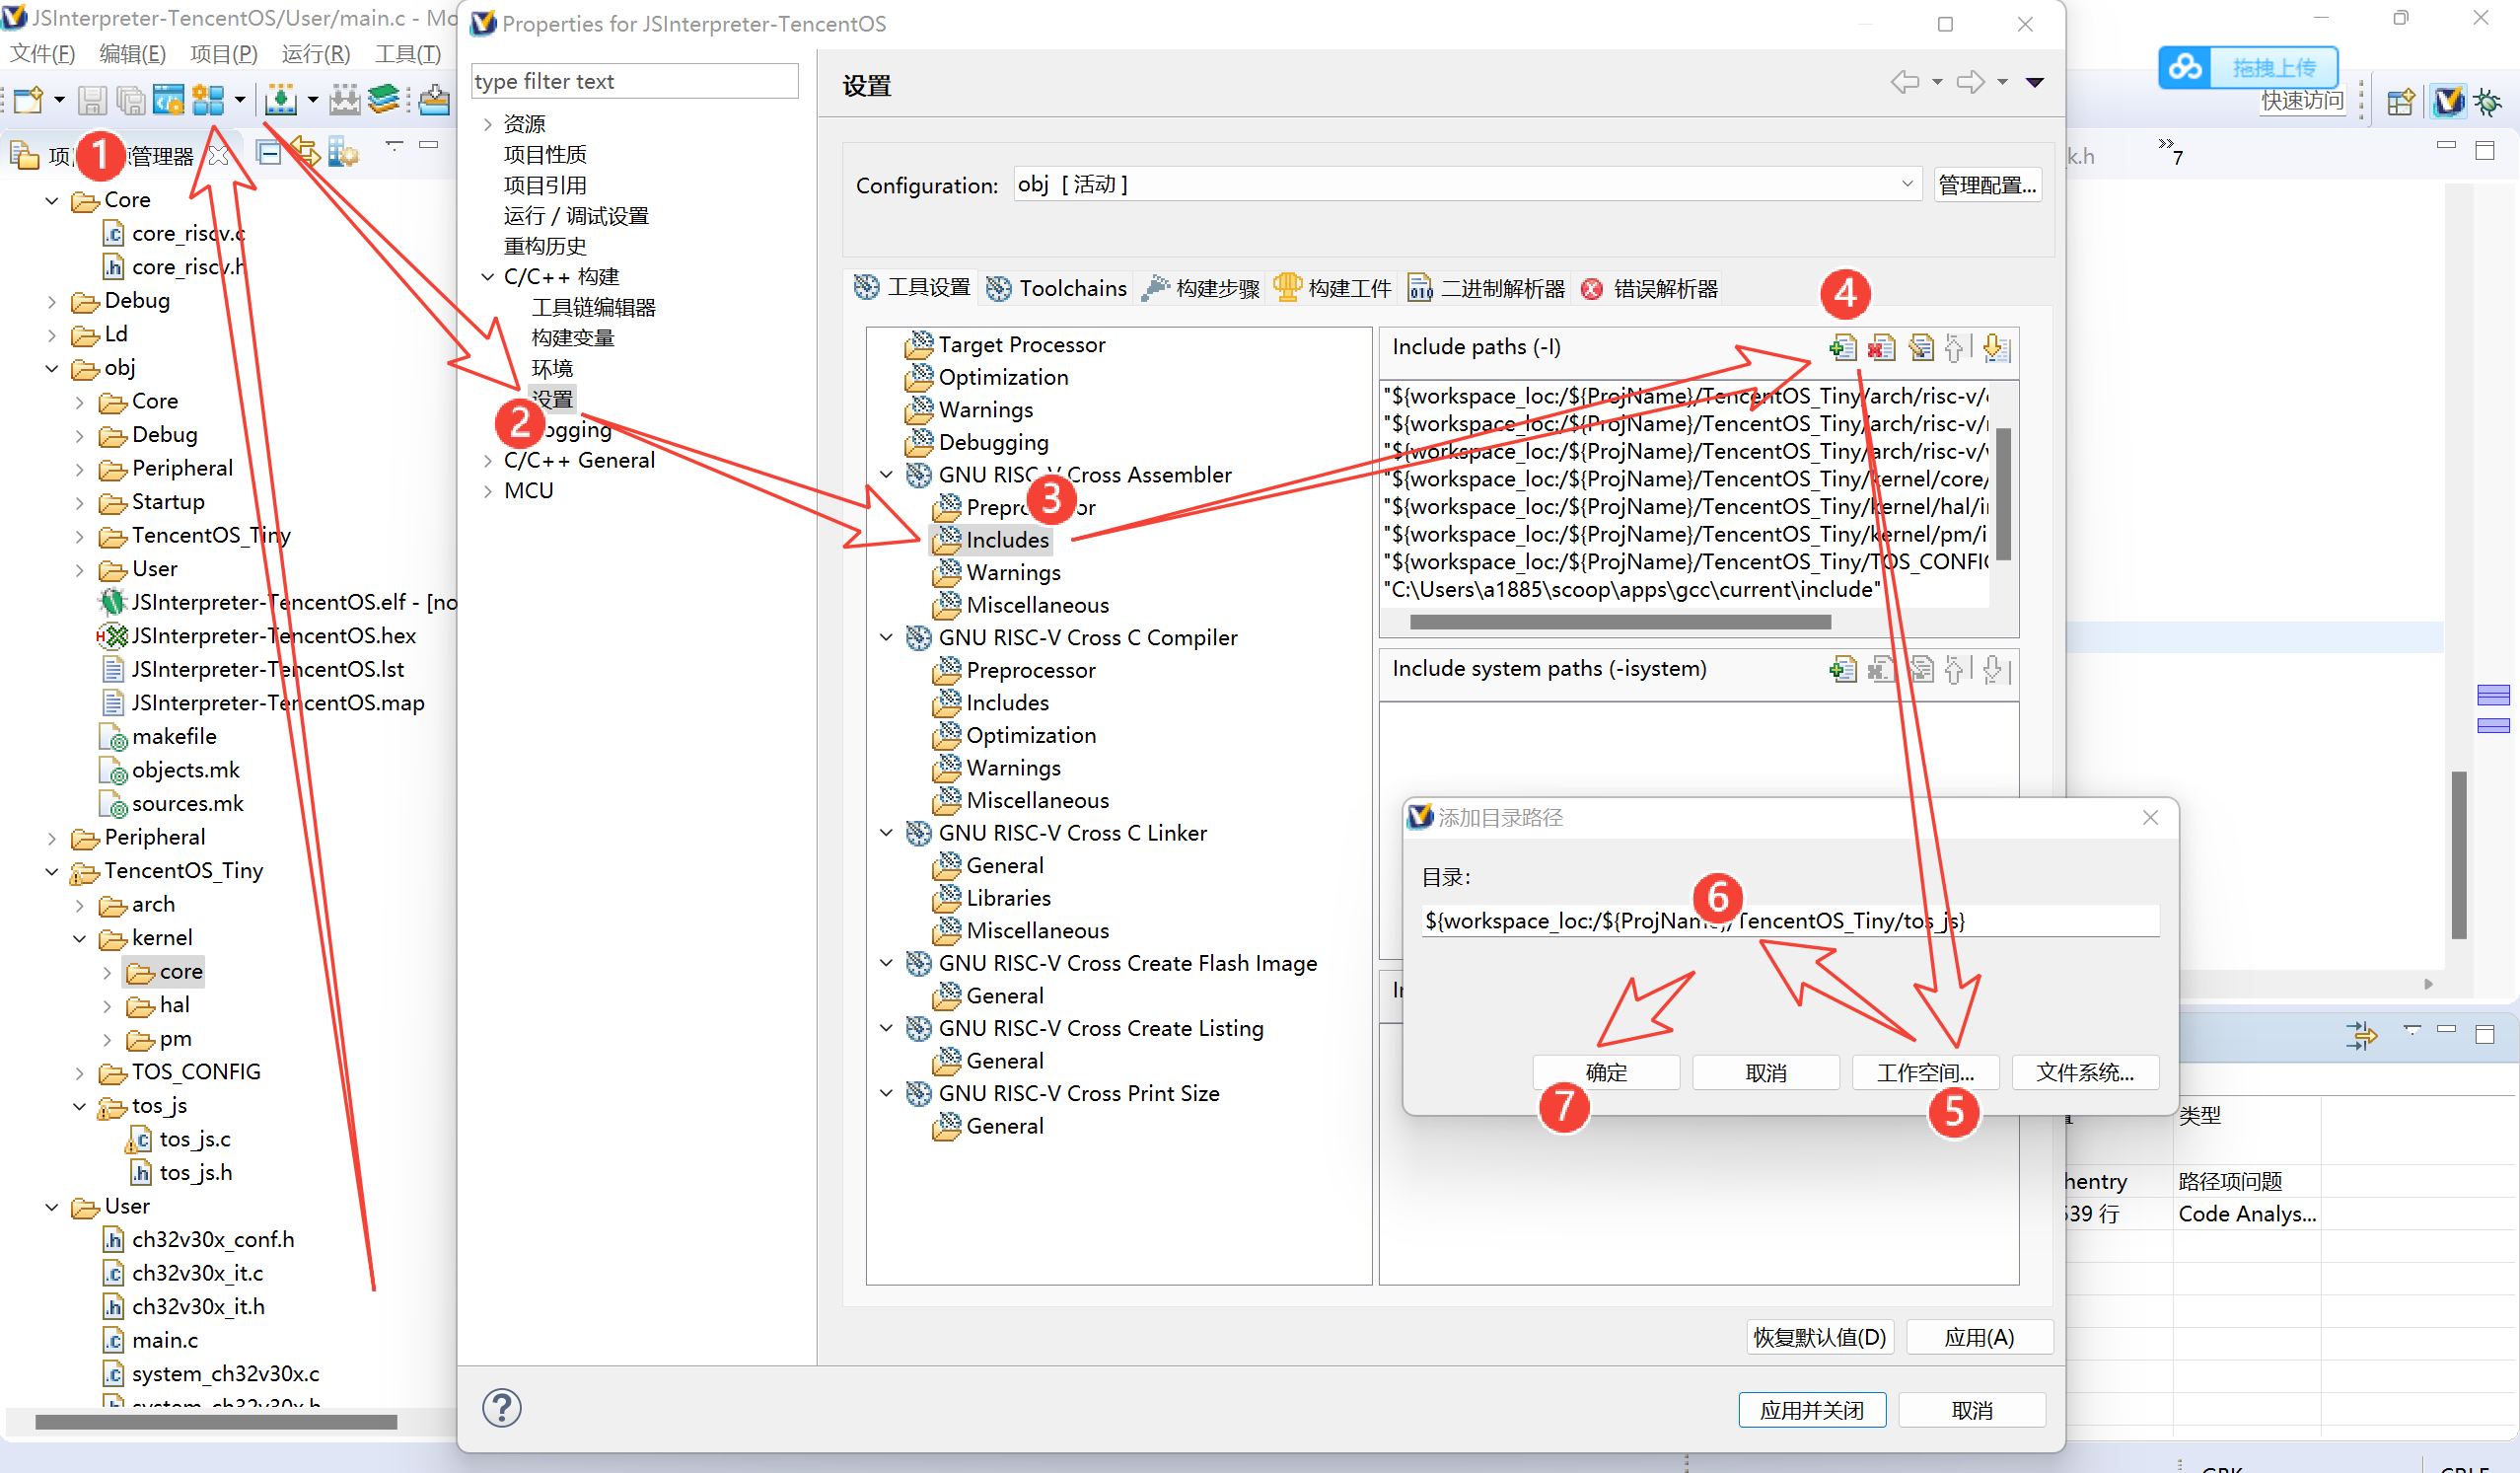Click the cloud upload 拖拽上传 icon
This screenshot has height=1473, width=2520.
point(2185,67)
